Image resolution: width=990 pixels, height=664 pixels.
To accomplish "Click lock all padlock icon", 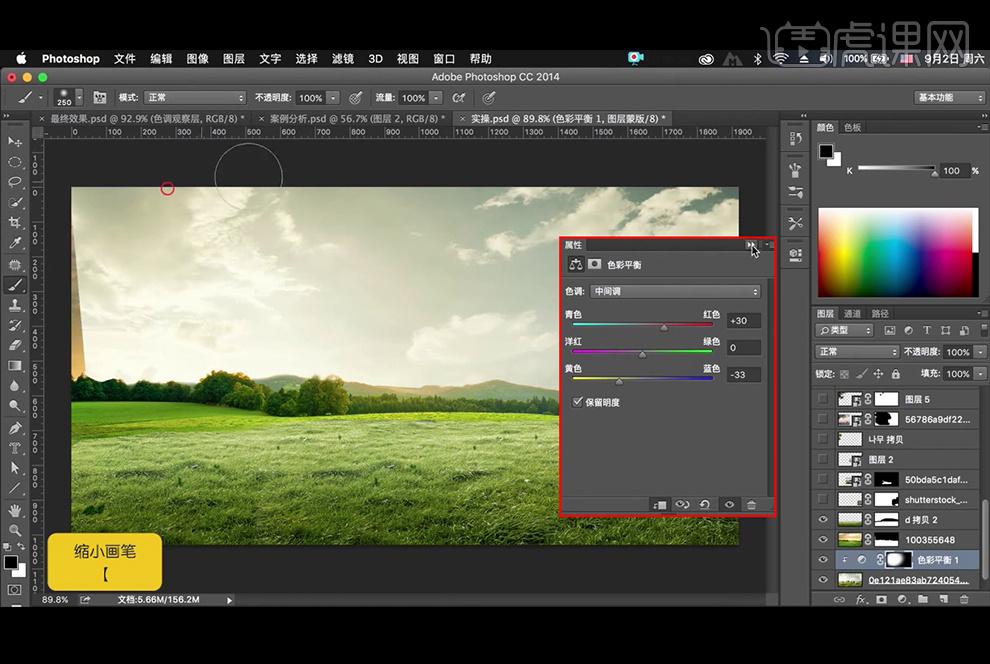I will (895, 374).
